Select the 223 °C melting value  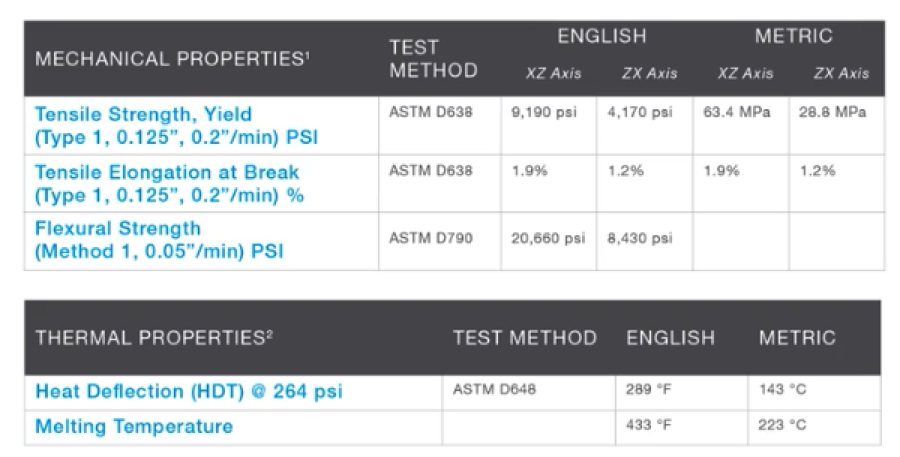[782, 425]
